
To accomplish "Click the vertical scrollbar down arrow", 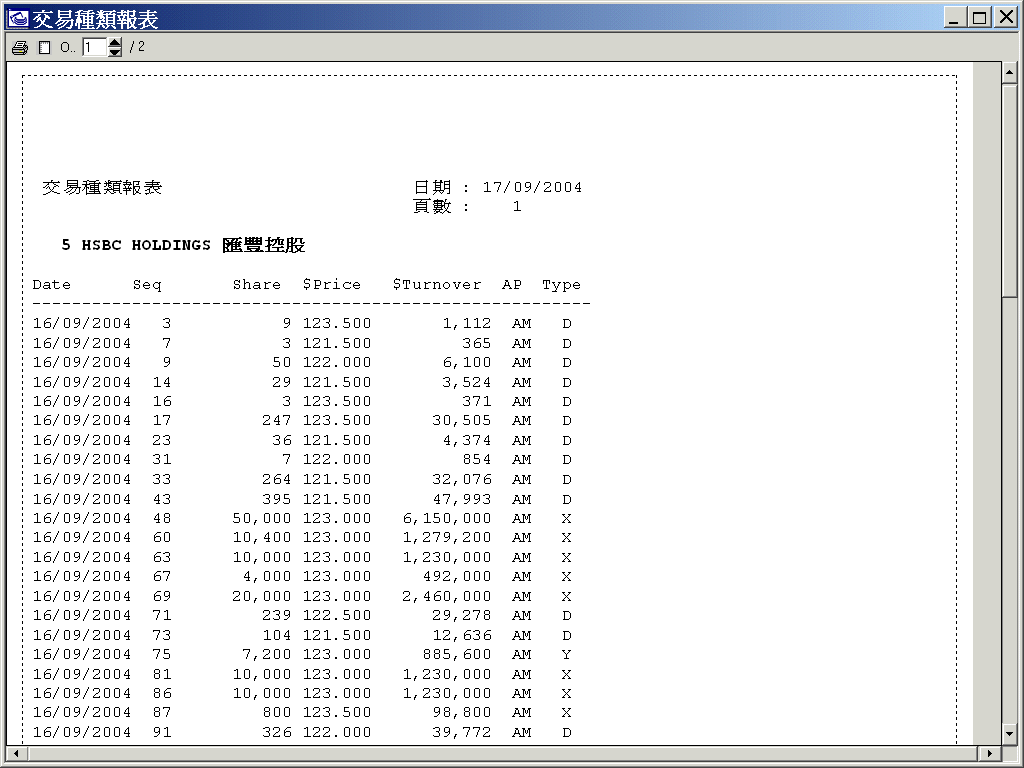I will coord(1010,734).
